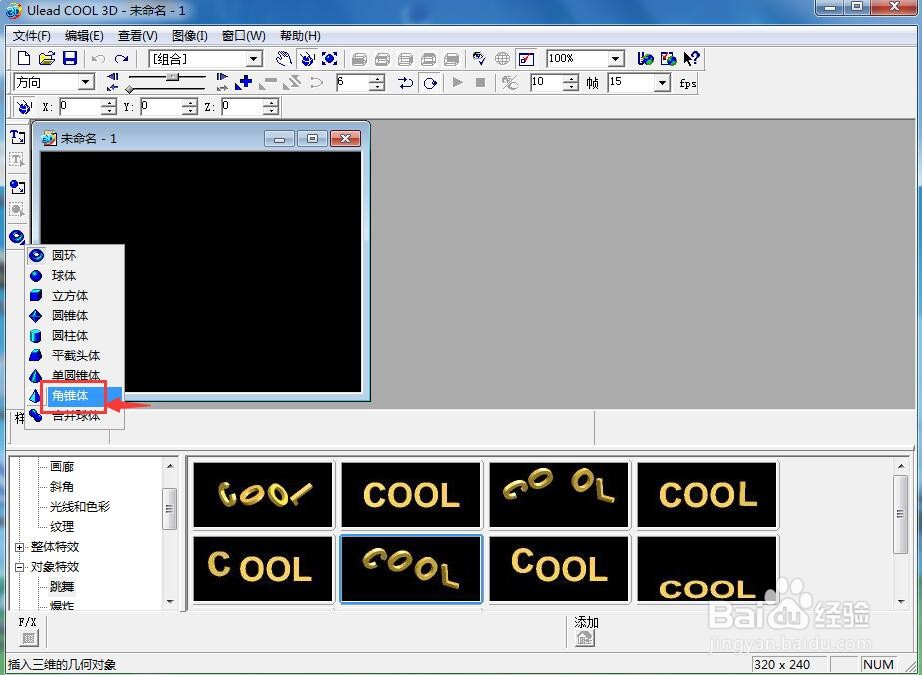Click the insert geometric object torus icon

click(x=17, y=237)
